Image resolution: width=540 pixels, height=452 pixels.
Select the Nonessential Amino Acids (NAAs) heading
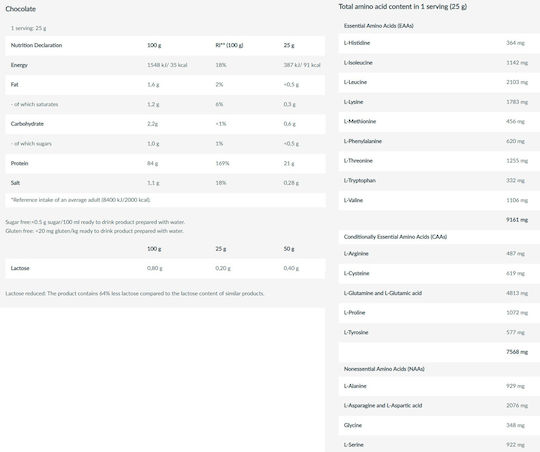point(384,369)
